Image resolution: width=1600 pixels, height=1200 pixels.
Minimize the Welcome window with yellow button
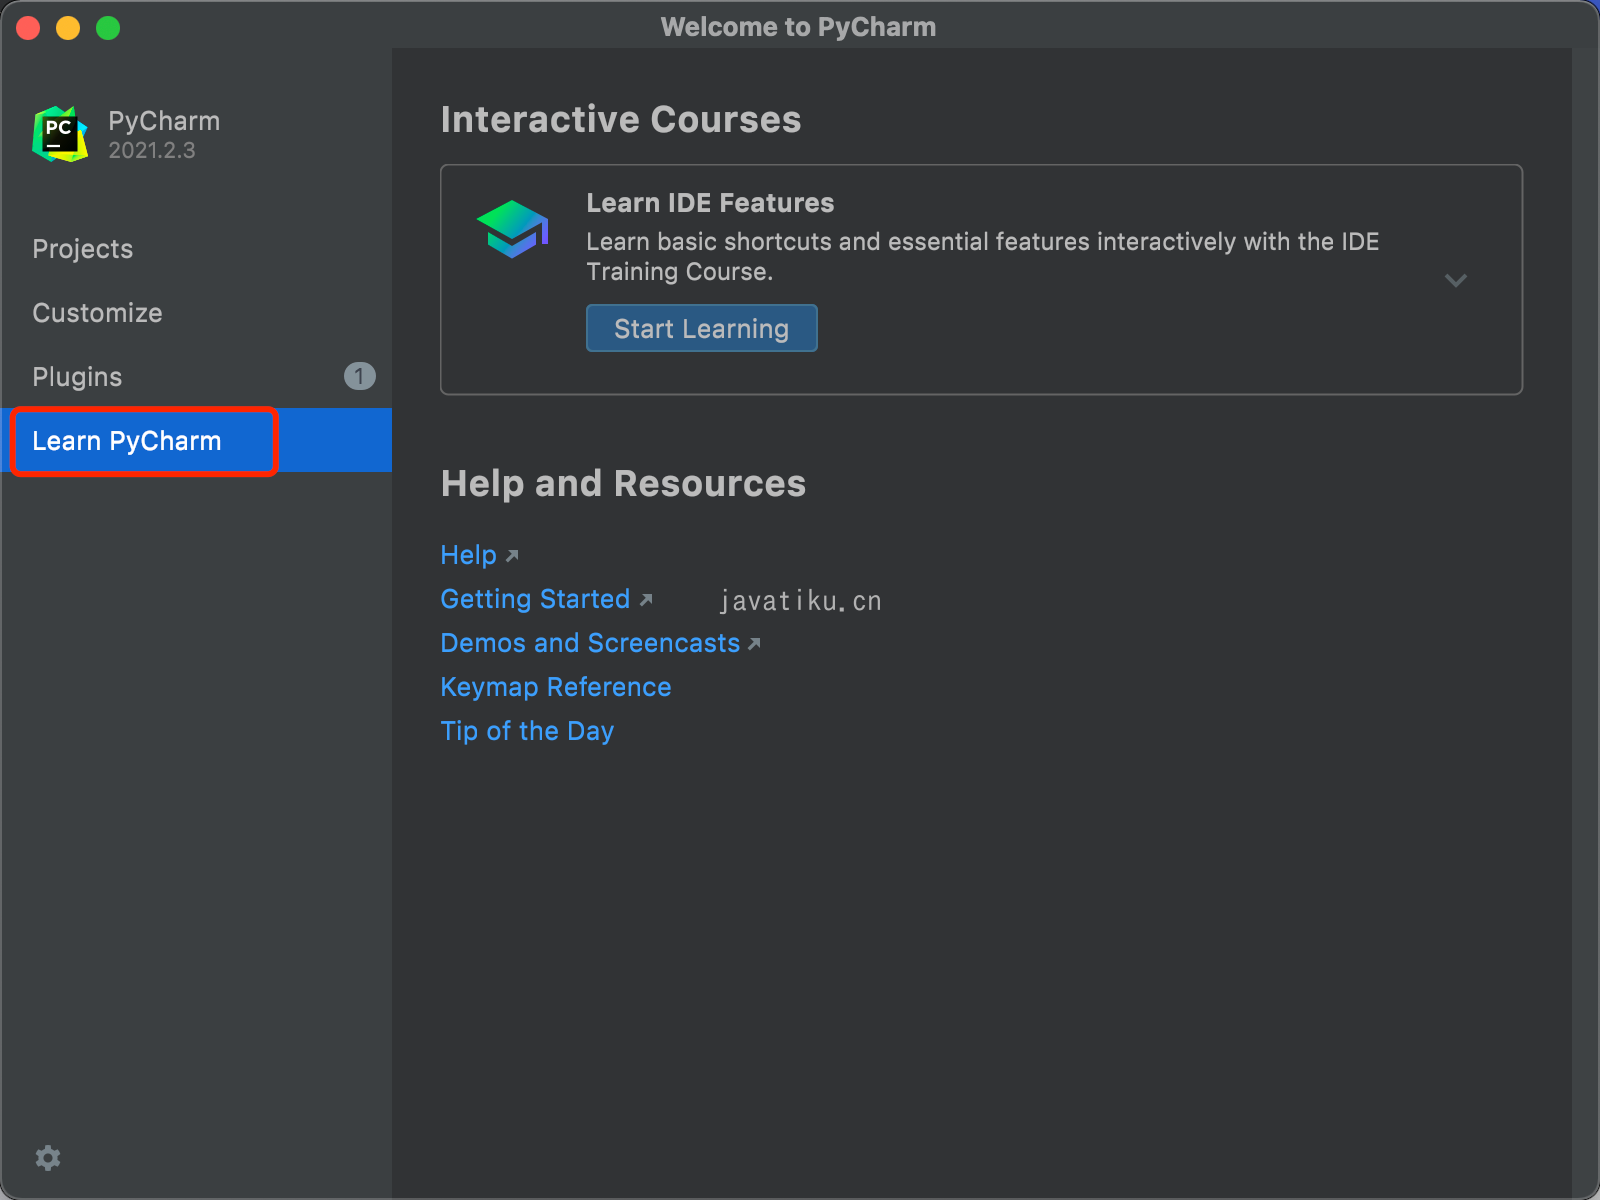tap(68, 28)
